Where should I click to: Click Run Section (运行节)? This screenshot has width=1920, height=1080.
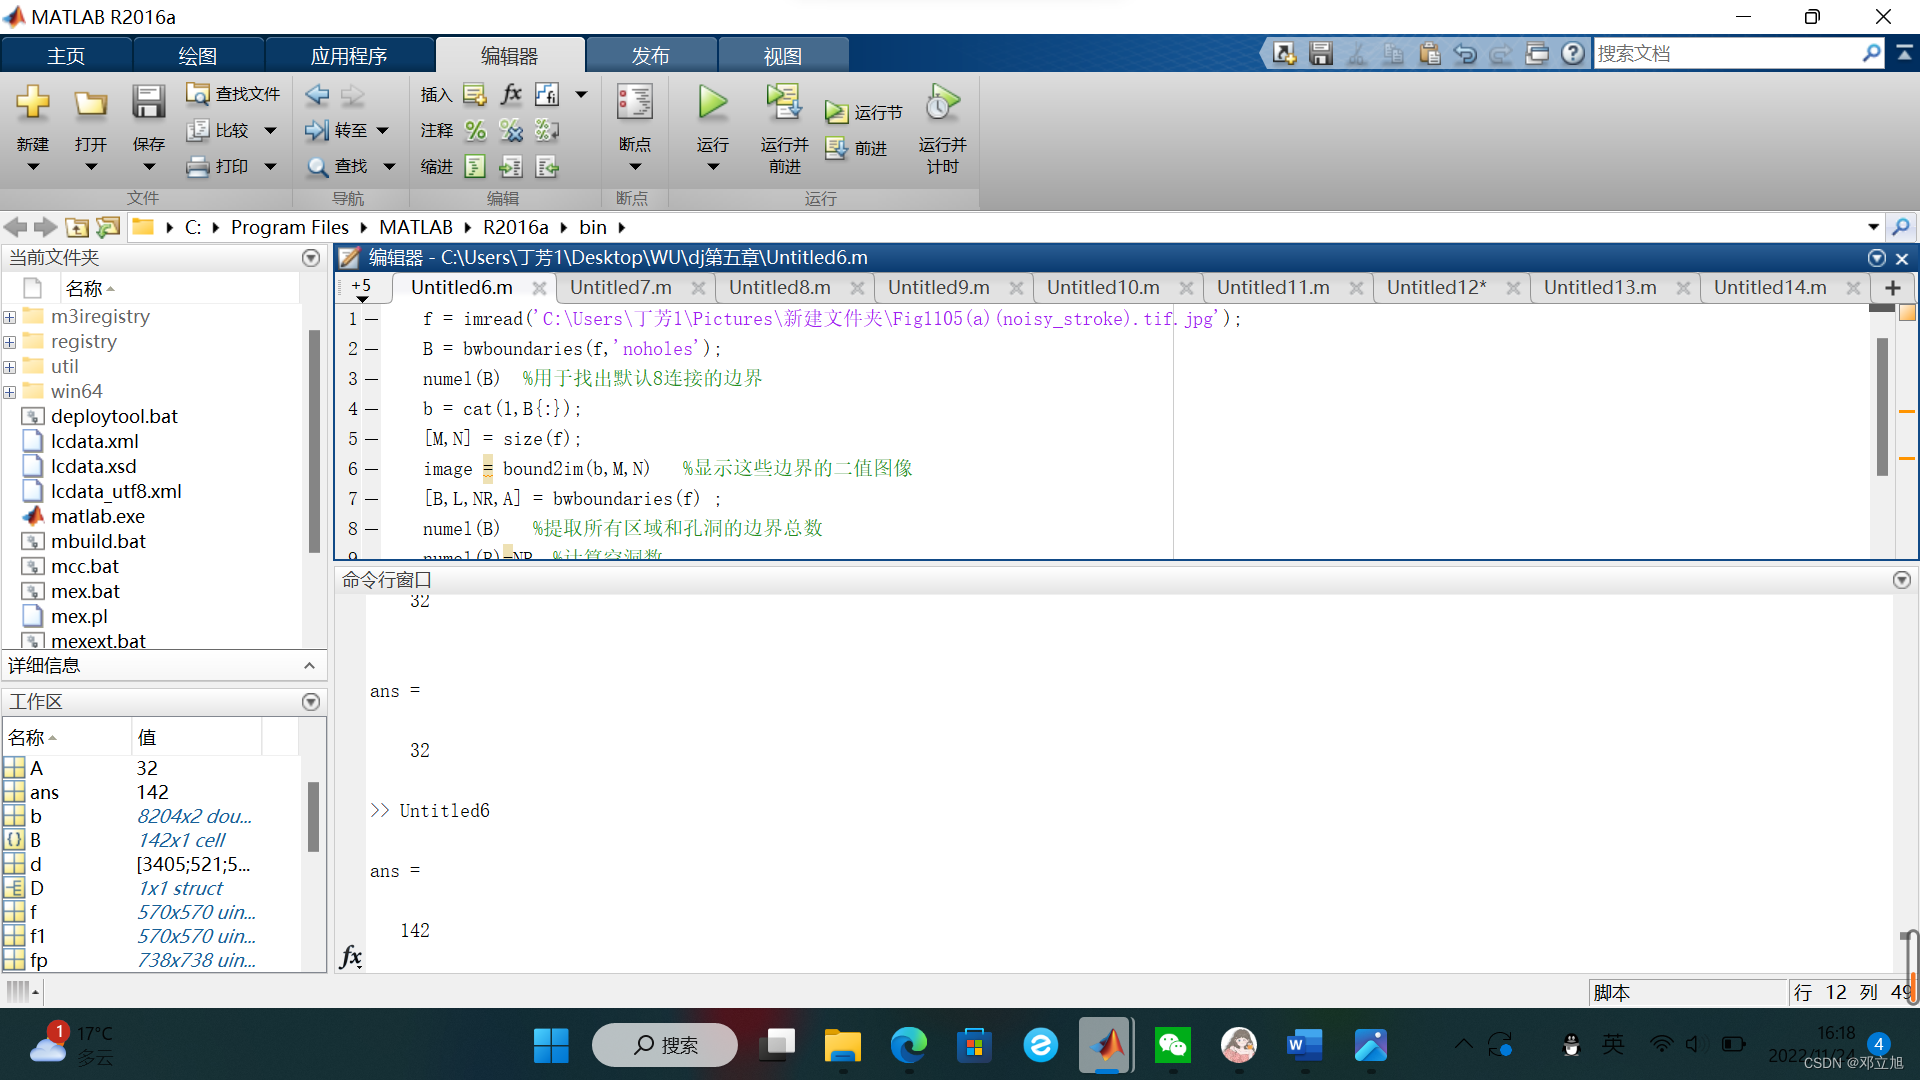[864, 112]
